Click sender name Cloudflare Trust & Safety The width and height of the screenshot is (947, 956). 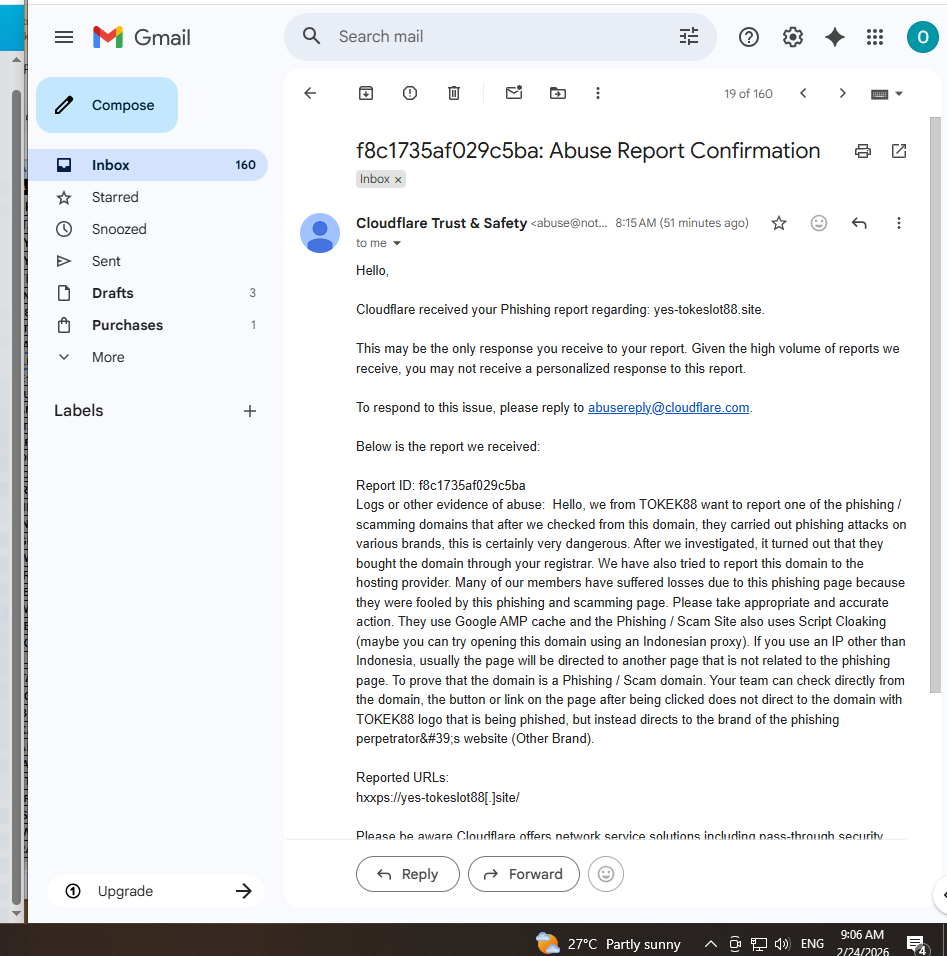(x=441, y=223)
